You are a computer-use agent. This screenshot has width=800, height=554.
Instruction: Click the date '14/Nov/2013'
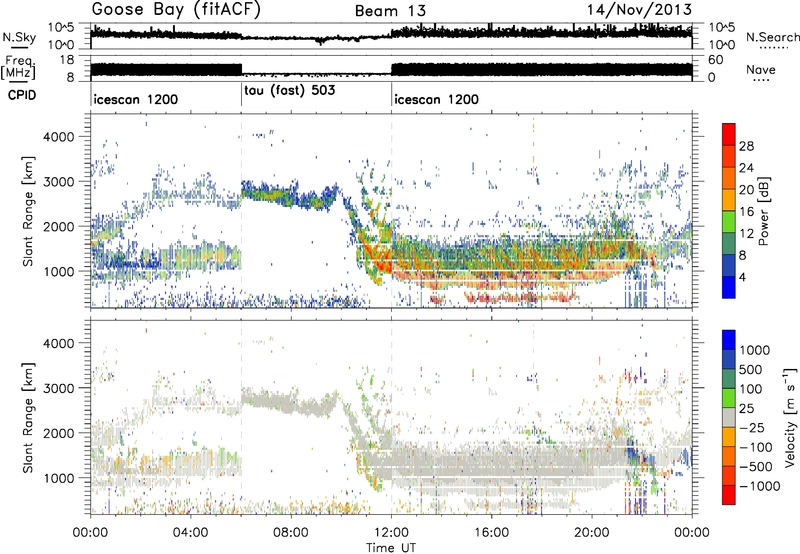(x=639, y=9)
